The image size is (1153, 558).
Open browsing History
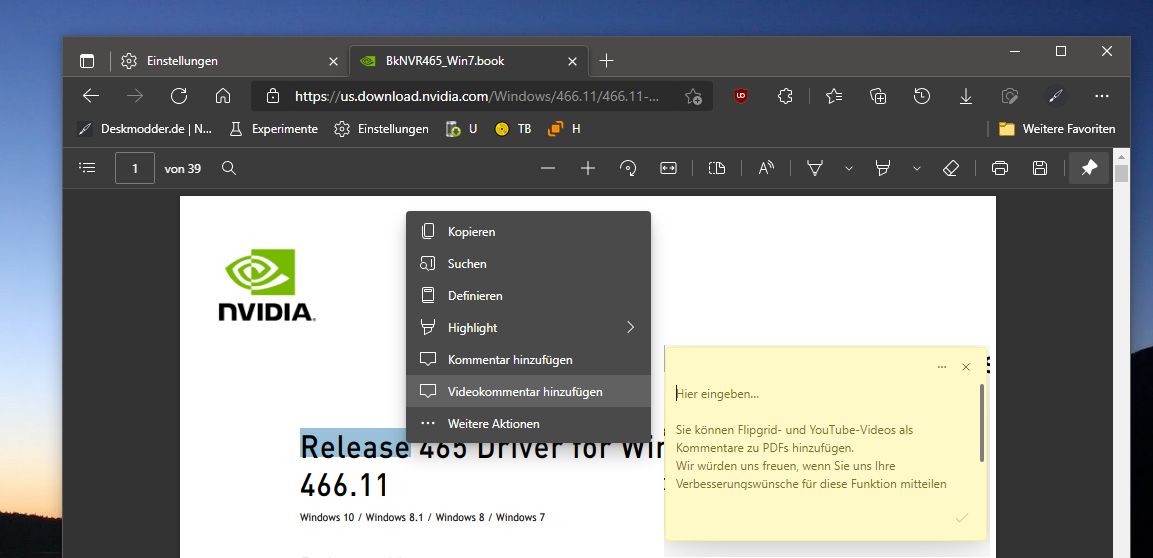922,96
